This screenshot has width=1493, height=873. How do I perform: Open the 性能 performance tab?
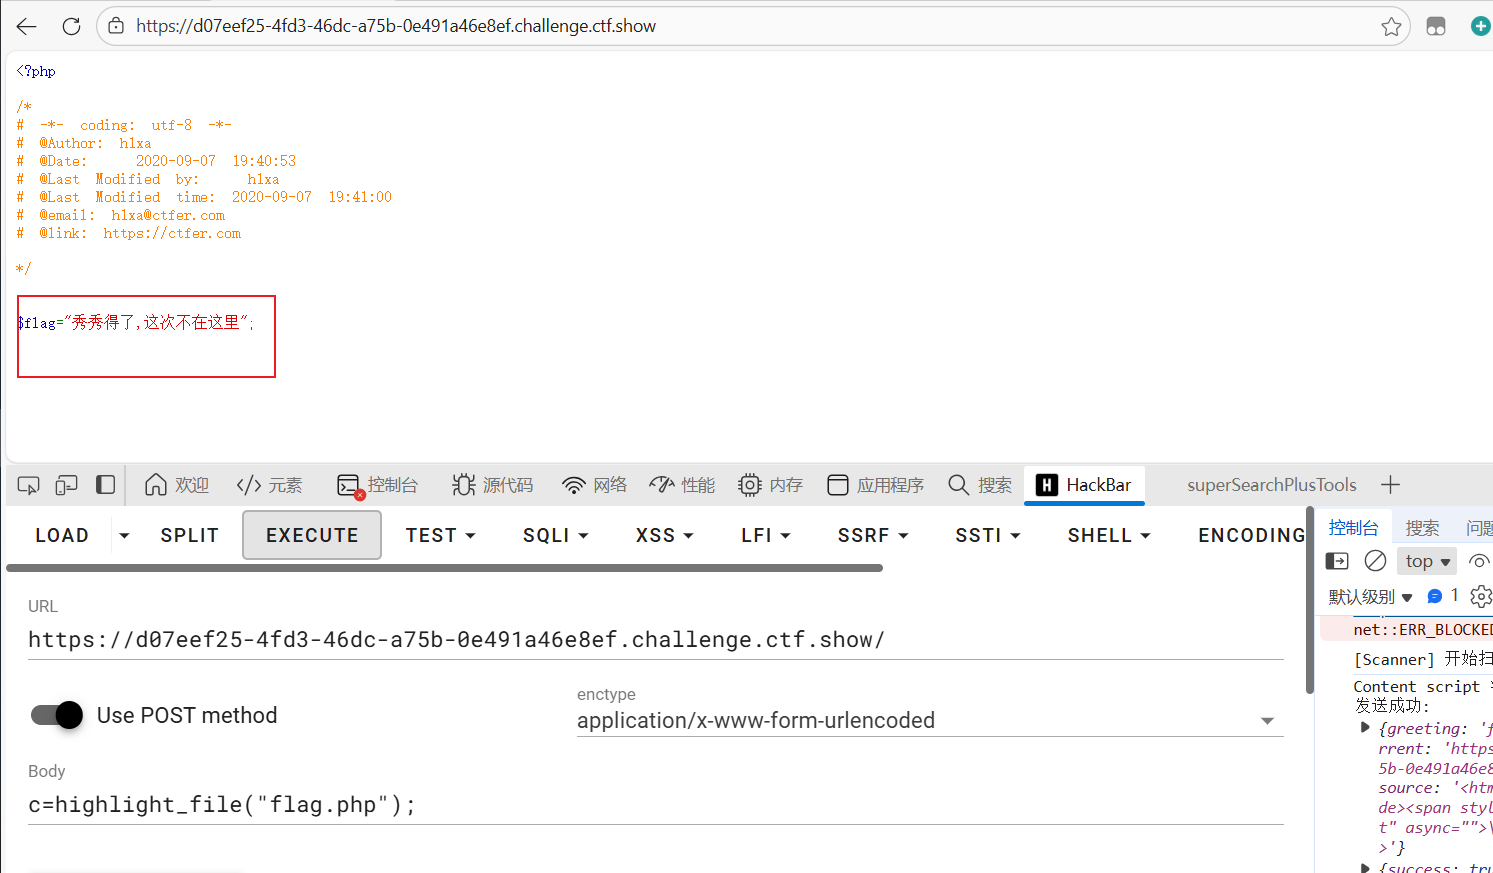pyautogui.click(x=682, y=485)
